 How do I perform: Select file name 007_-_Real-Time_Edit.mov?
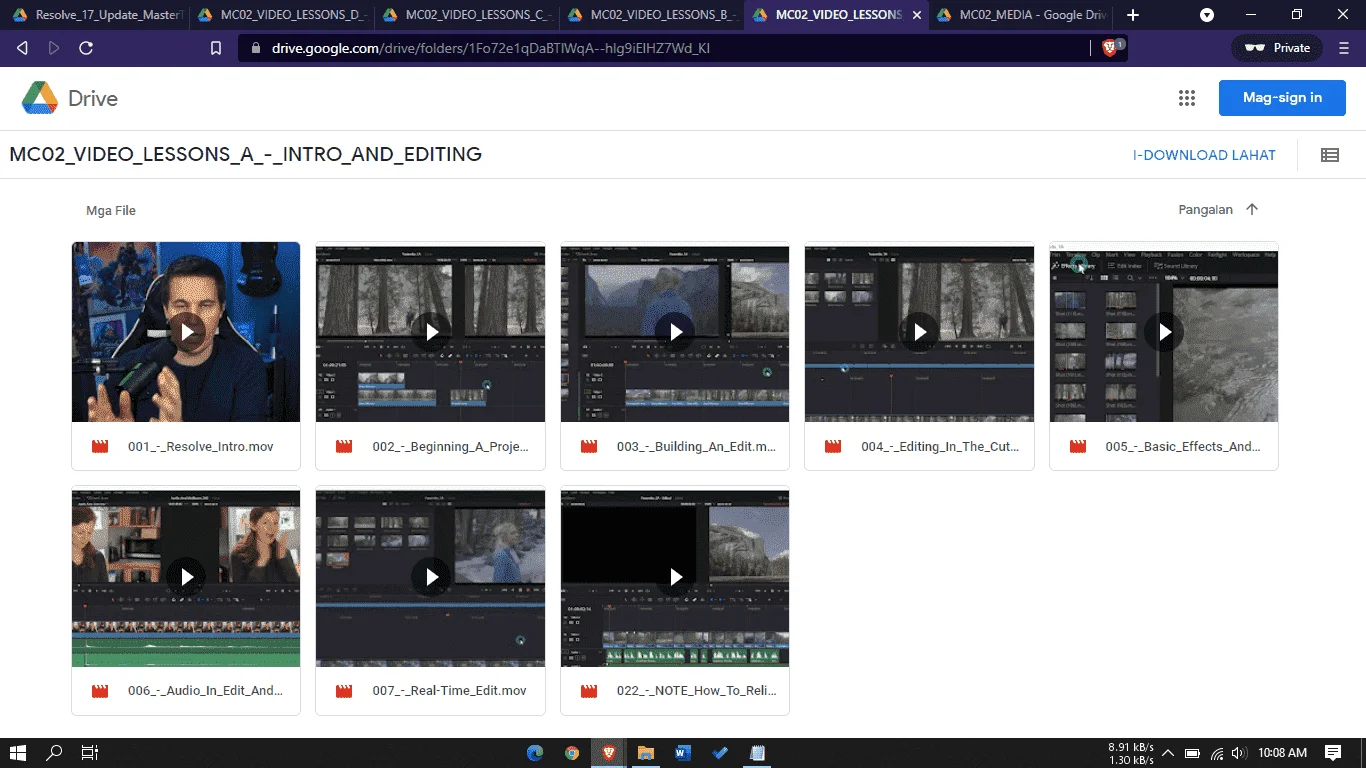click(x=449, y=691)
